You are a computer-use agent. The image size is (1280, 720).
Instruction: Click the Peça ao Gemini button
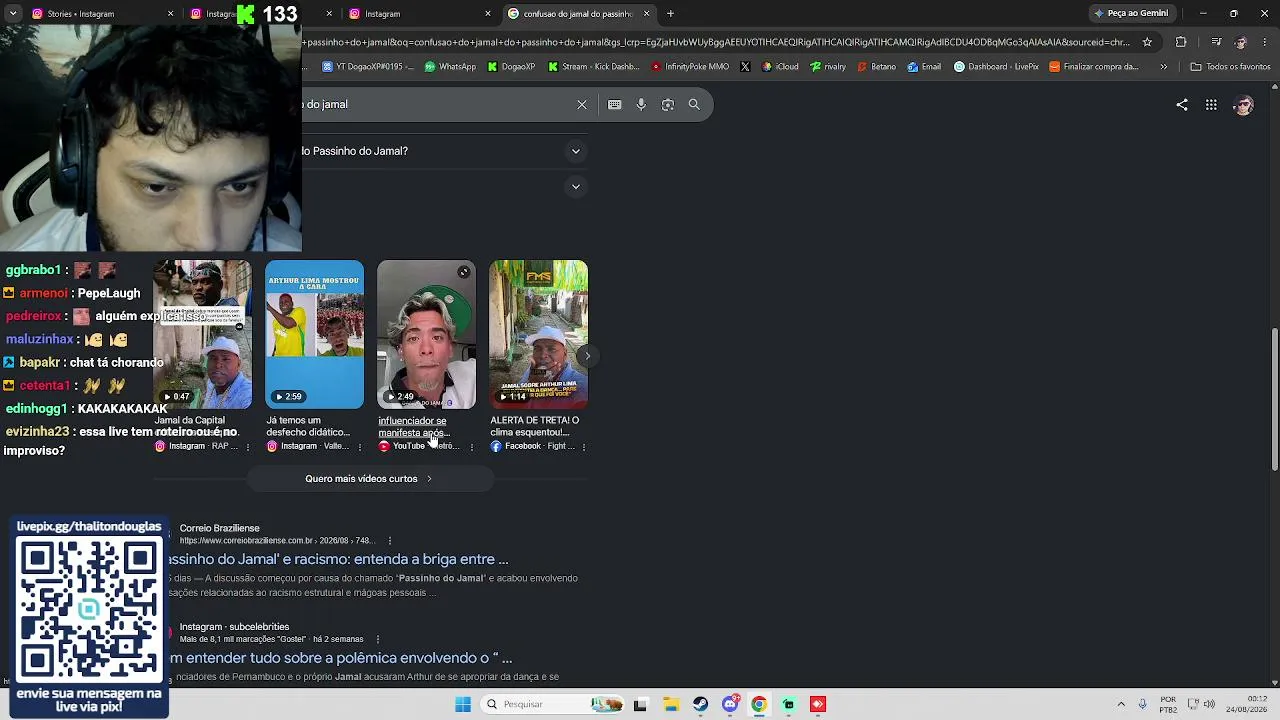[x=1131, y=14]
